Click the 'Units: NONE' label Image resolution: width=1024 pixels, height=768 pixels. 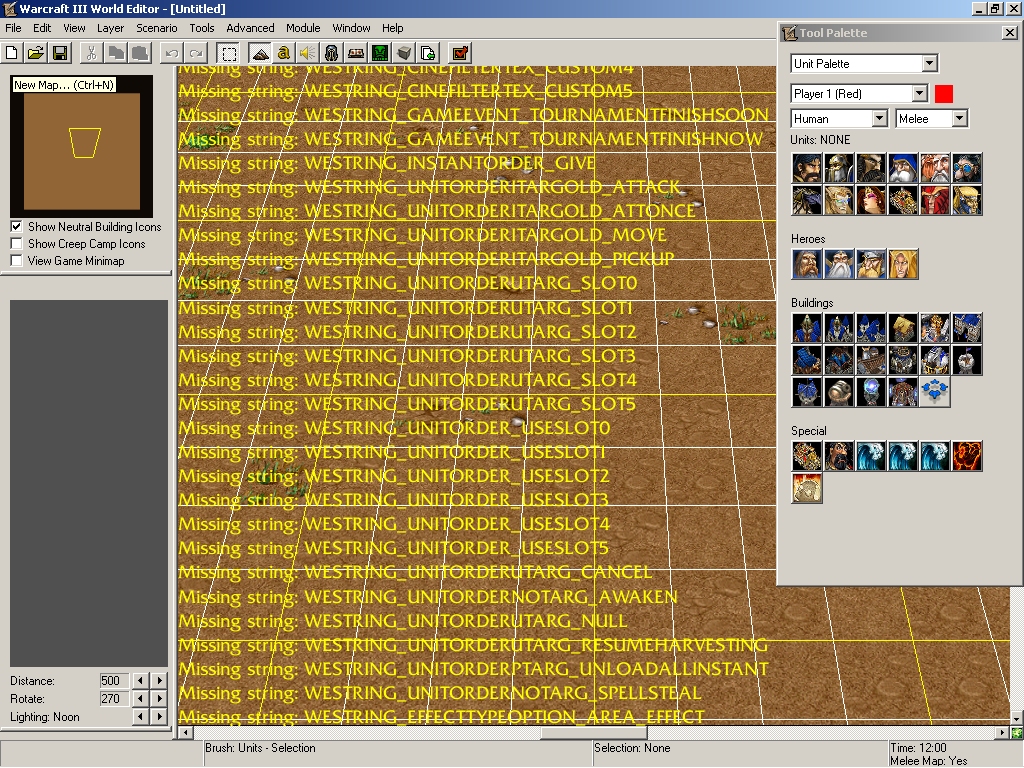(820, 140)
